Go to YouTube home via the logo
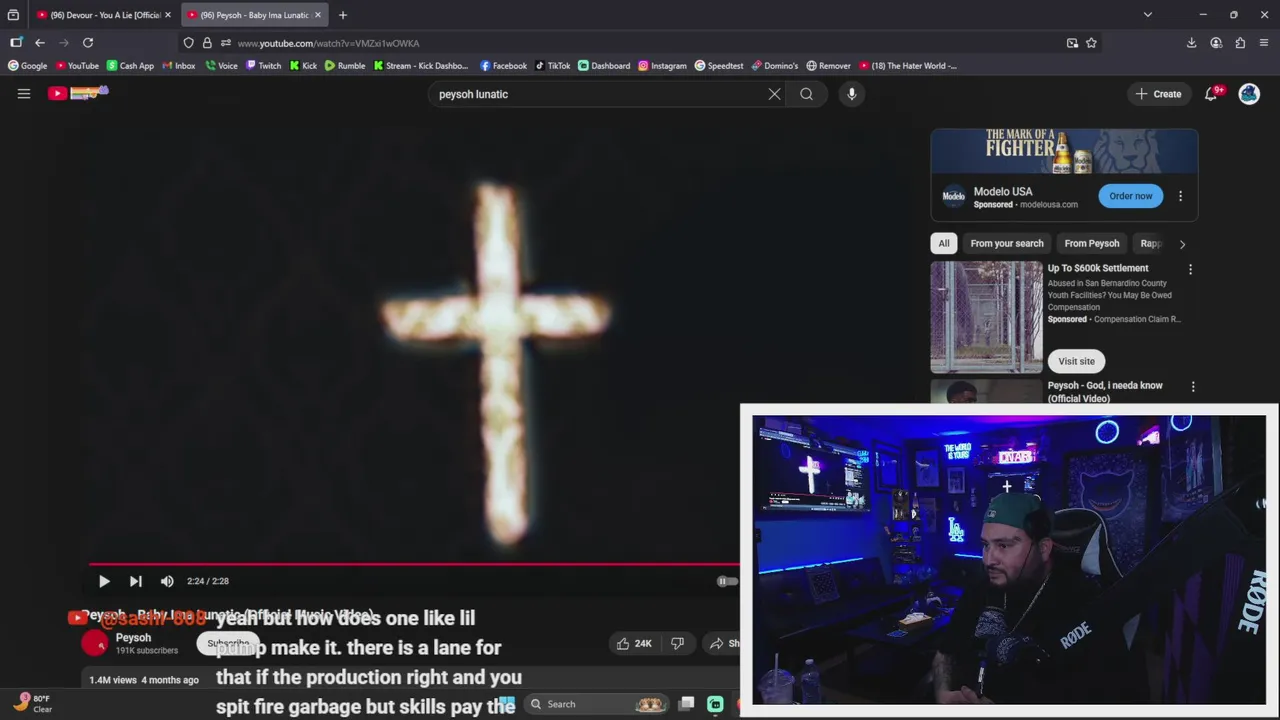This screenshot has height=720, width=1280. point(78,93)
